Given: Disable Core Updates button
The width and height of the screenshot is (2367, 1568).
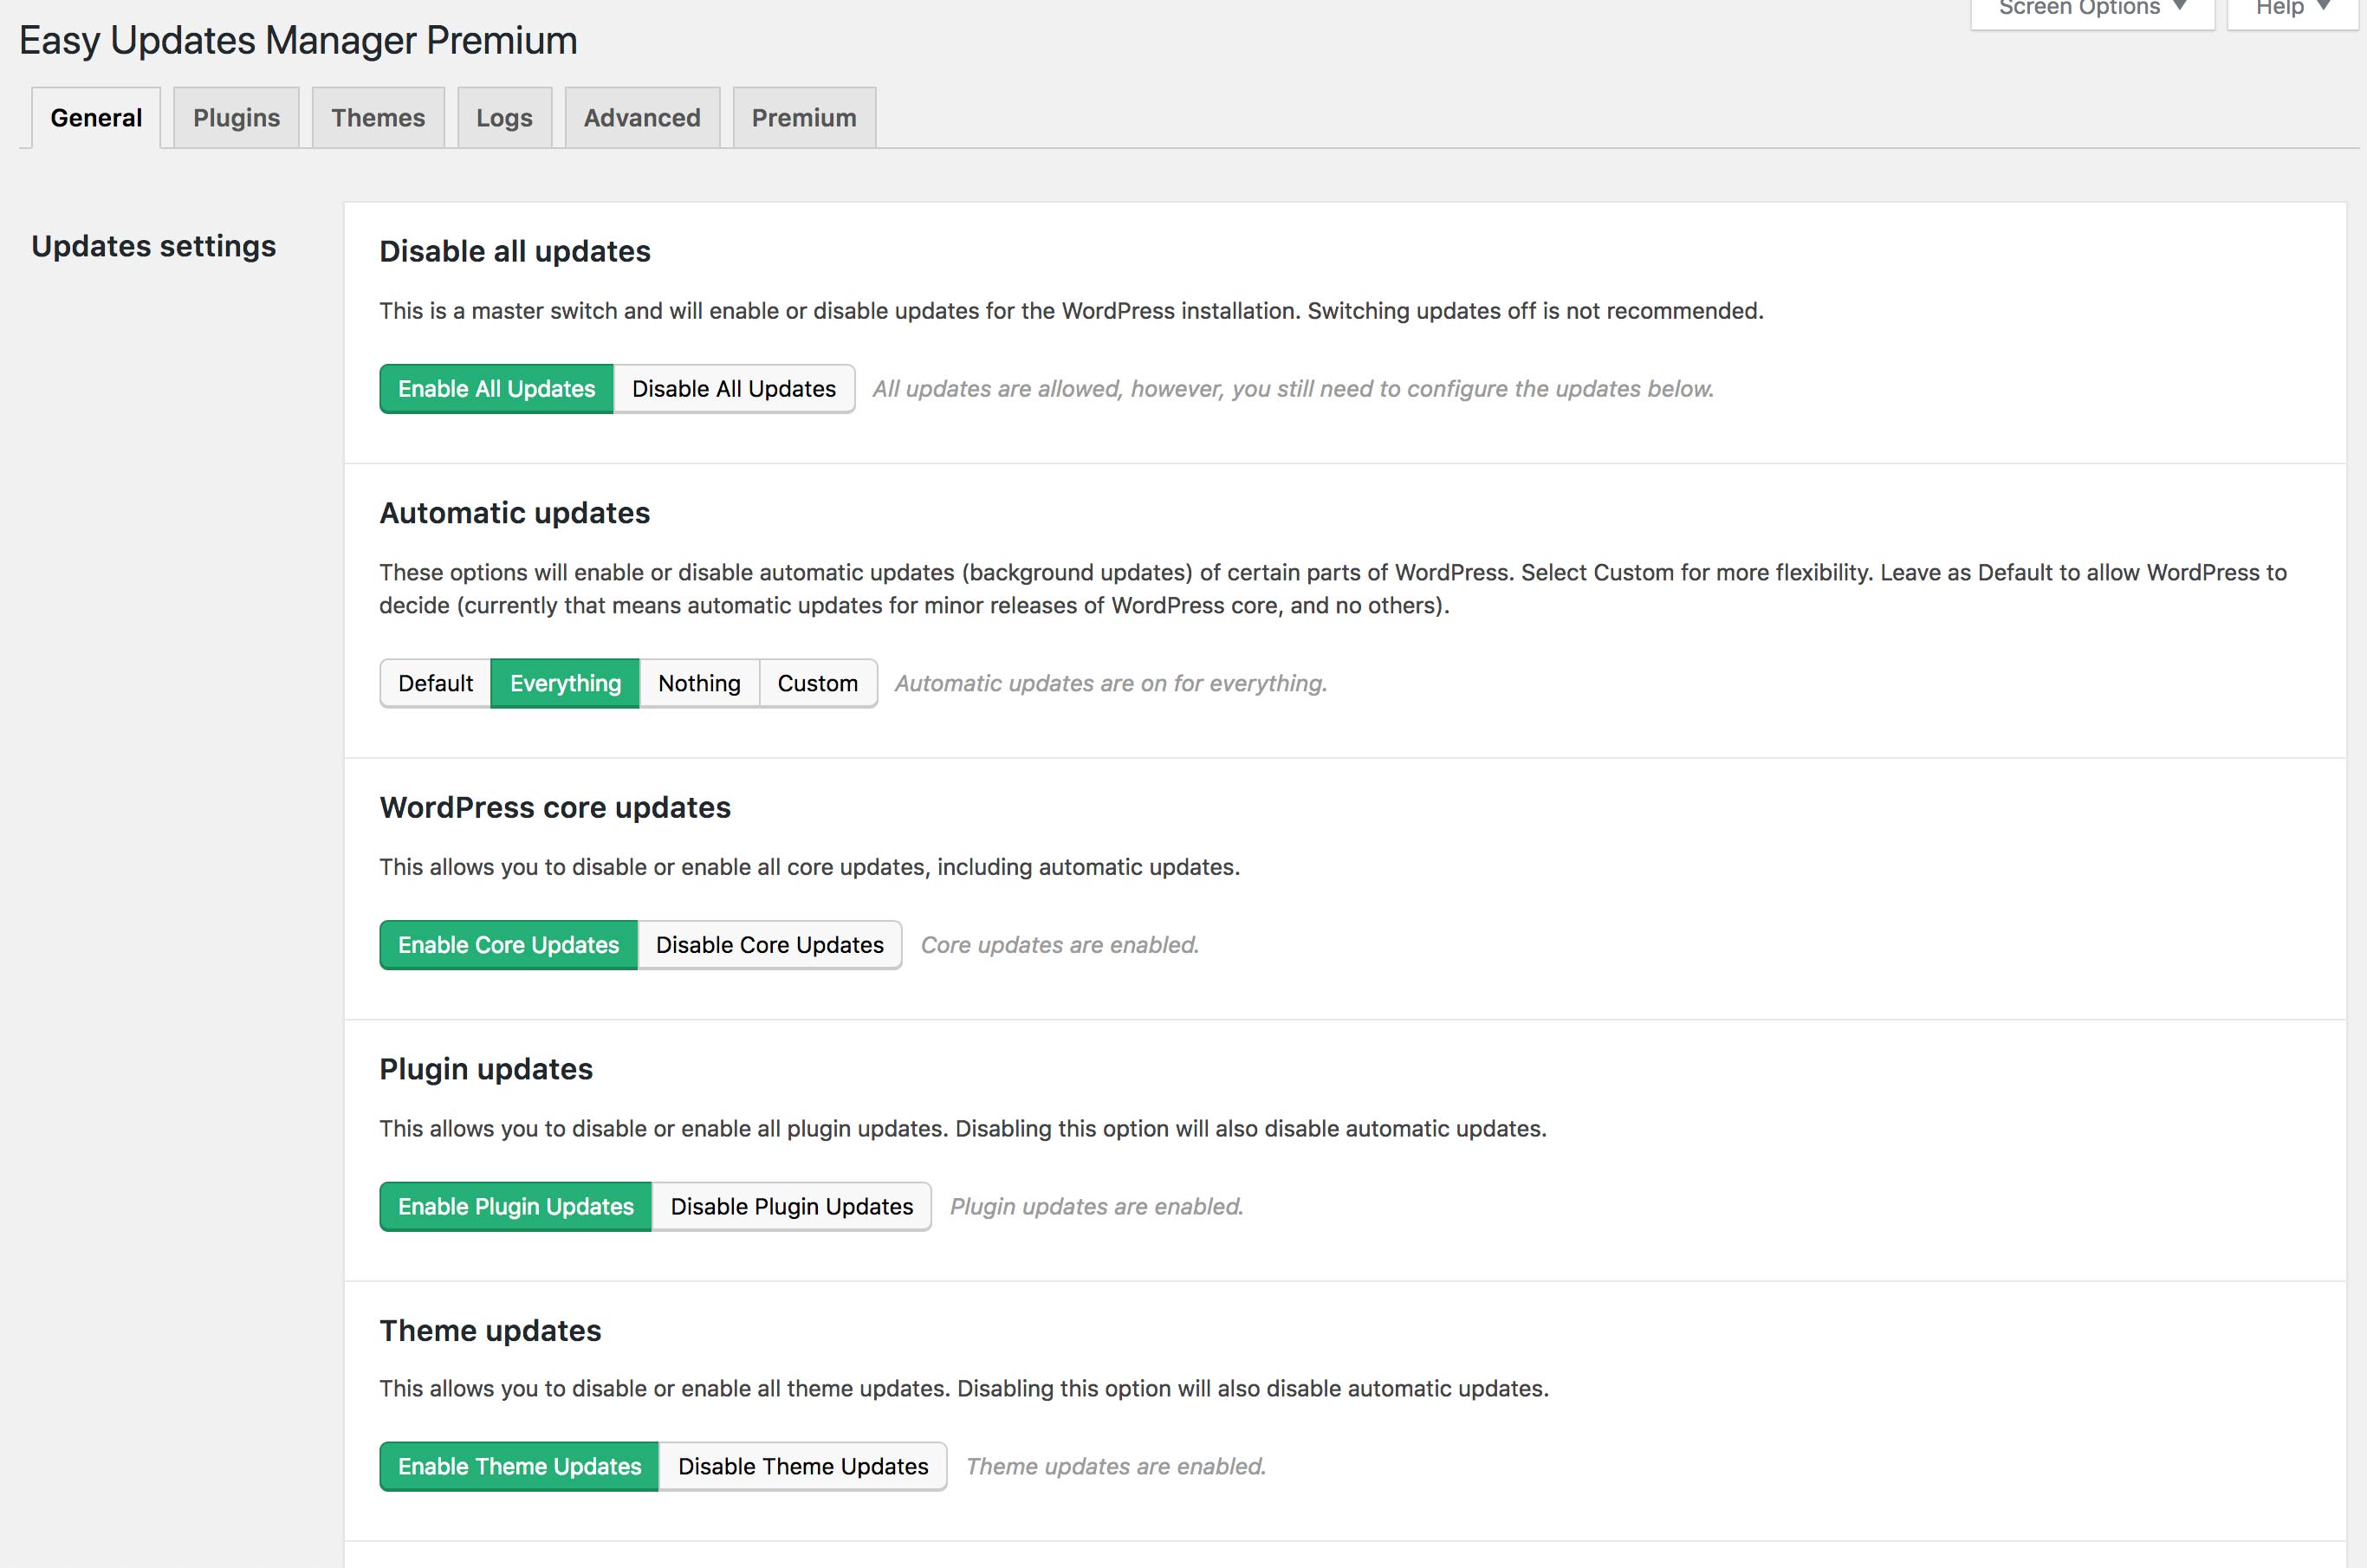Looking at the screenshot, I should coord(769,945).
